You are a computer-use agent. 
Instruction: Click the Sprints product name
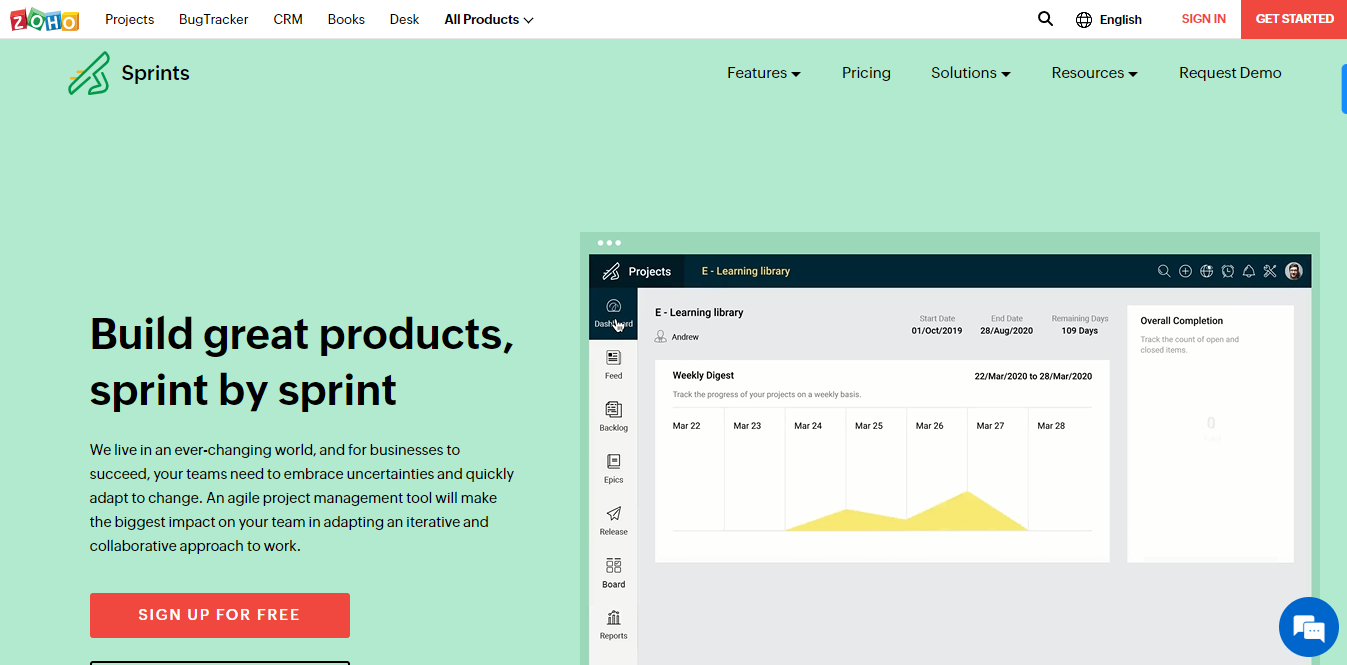[155, 73]
